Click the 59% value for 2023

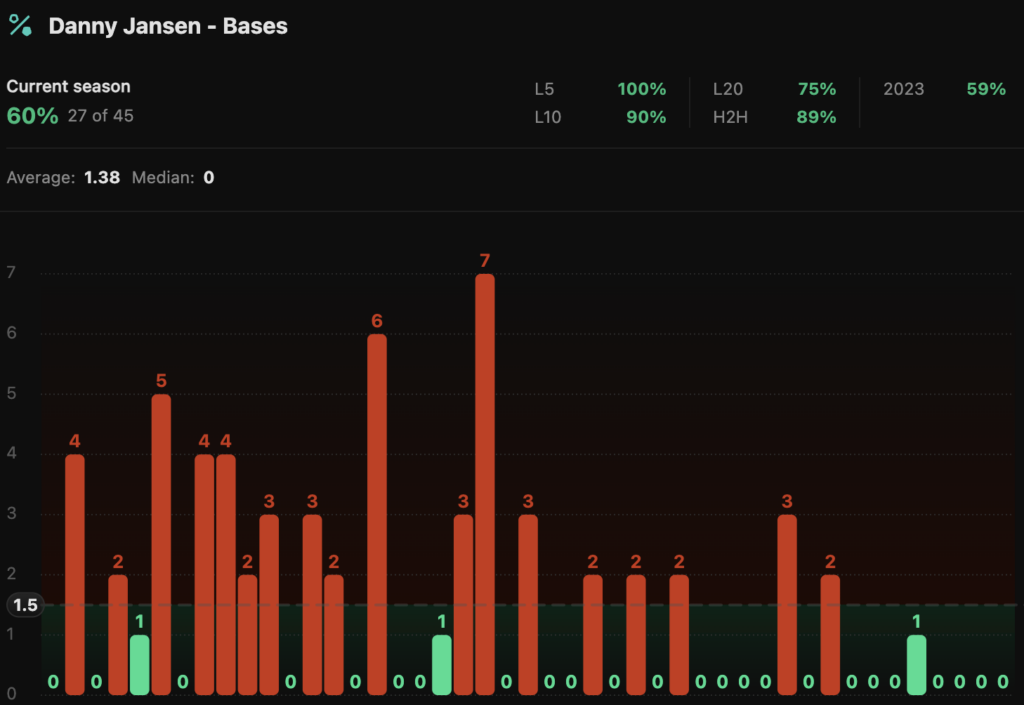coord(986,89)
